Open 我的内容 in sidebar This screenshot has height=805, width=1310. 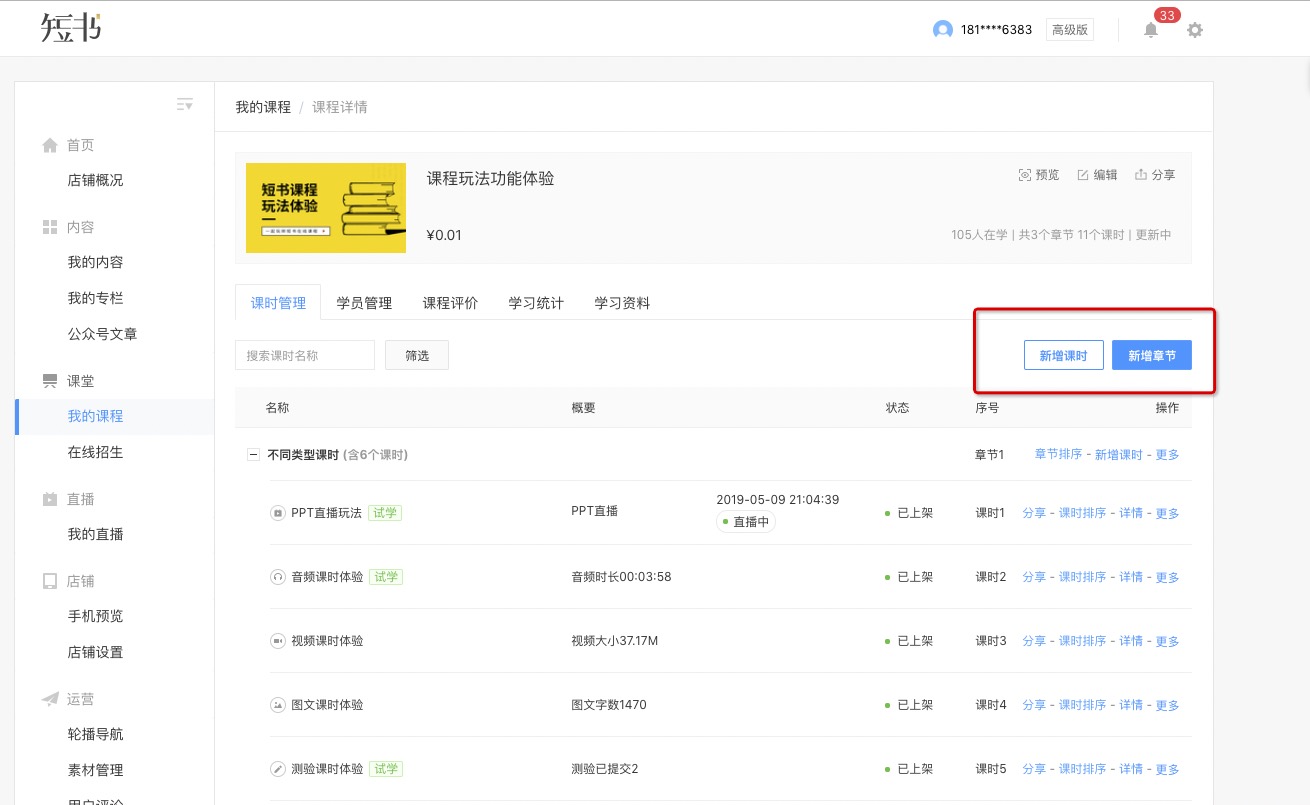95,262
